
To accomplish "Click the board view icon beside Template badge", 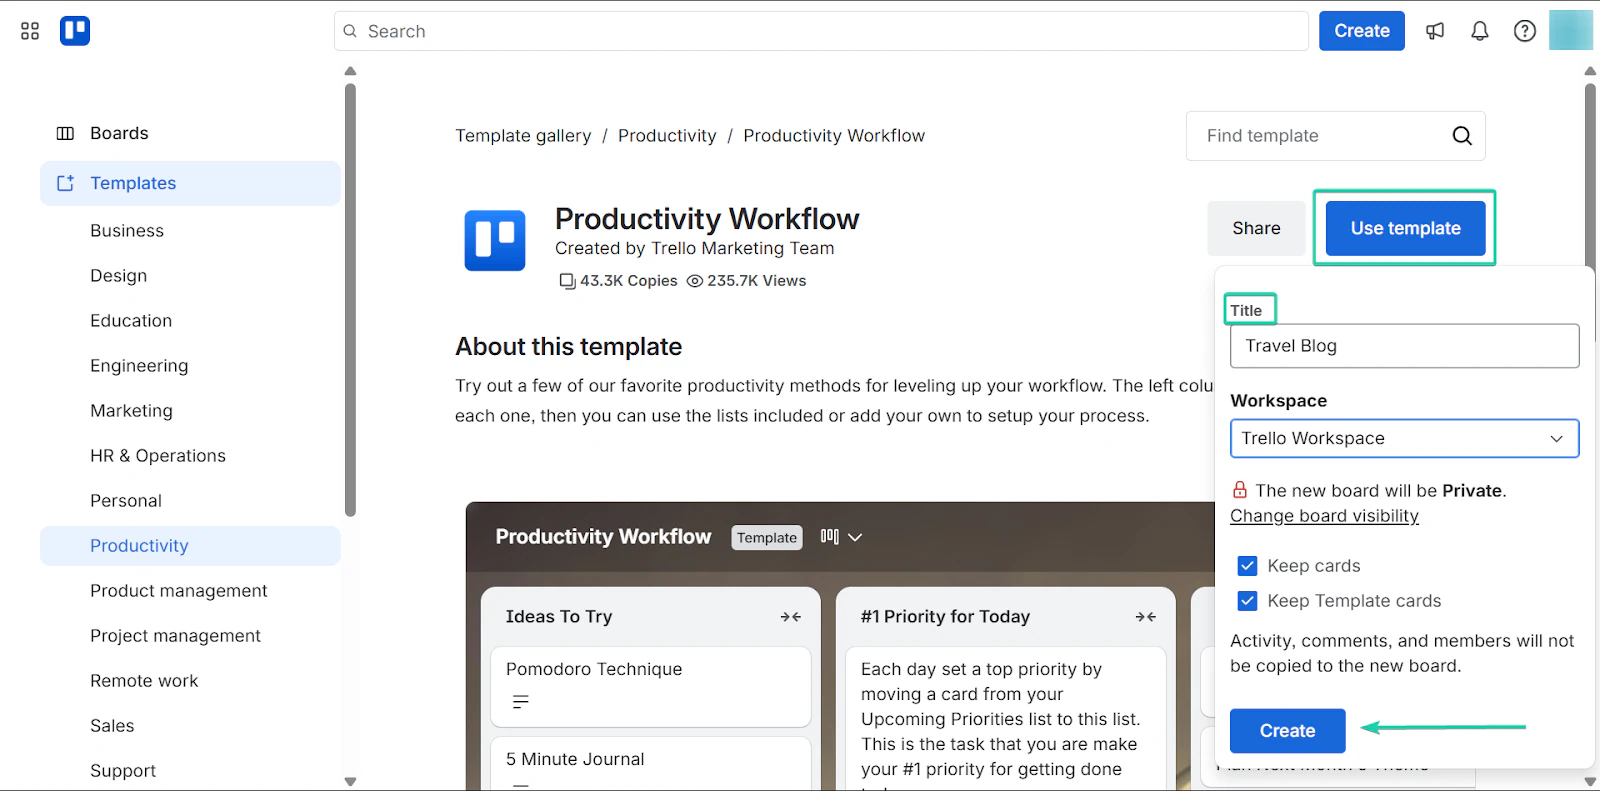I will click(829, 537).
